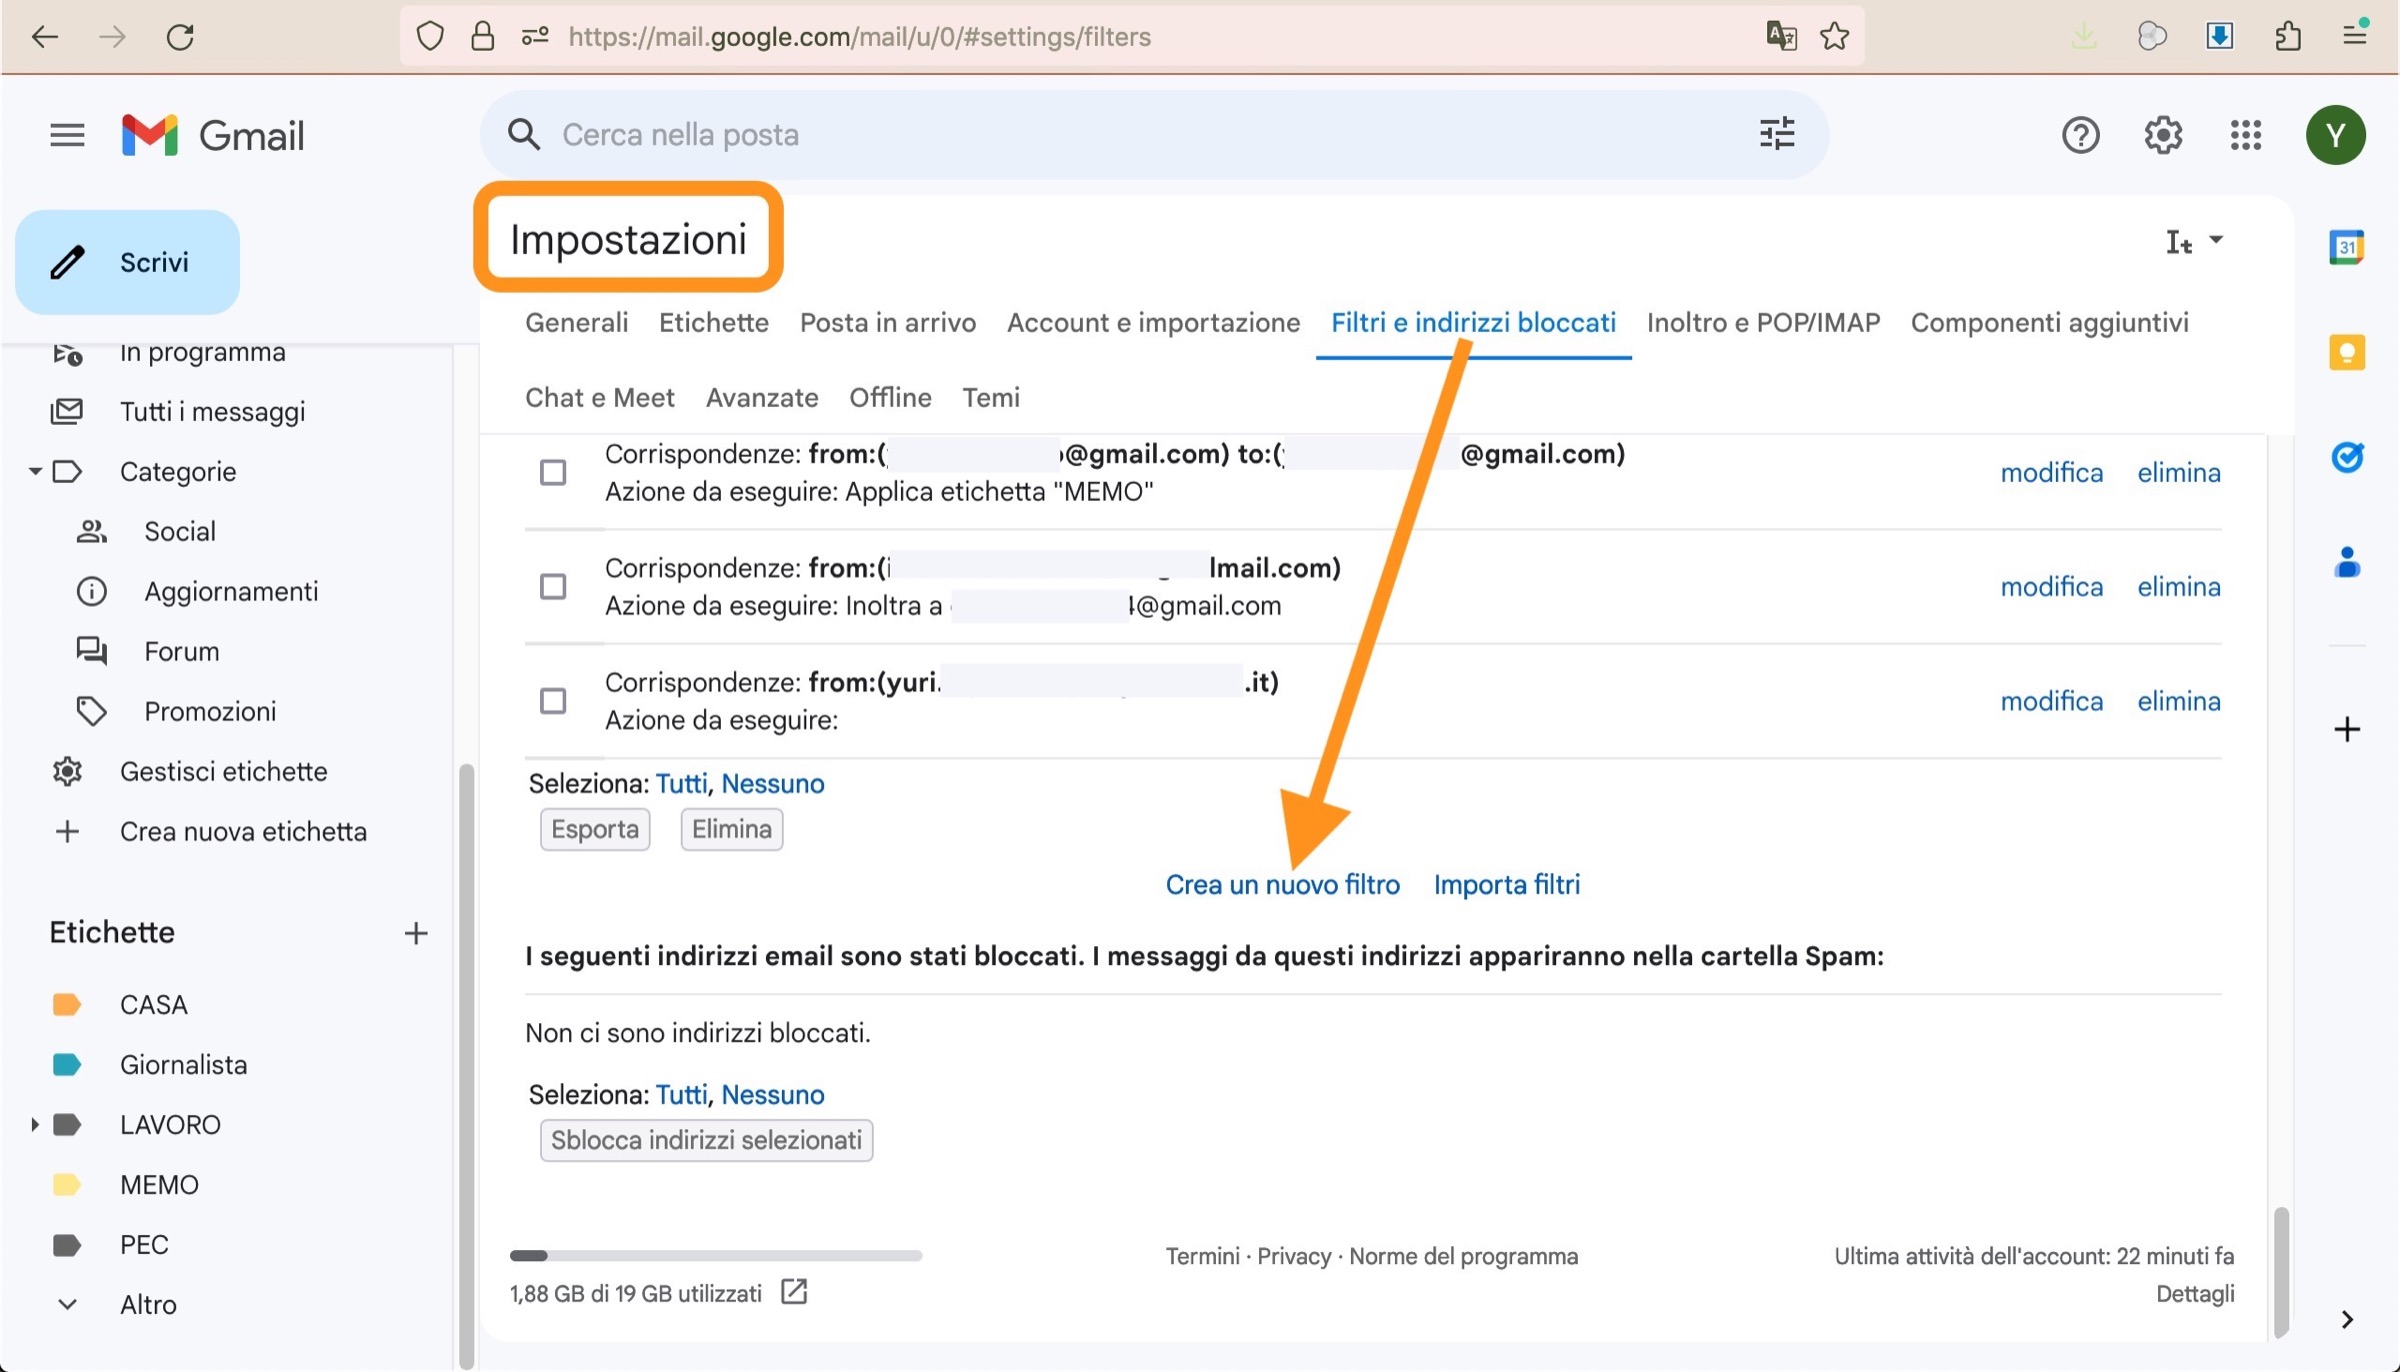Open Google Tasks side panel icon
This screenshot has height=1372, width=2400.
tap(2346, 457)
